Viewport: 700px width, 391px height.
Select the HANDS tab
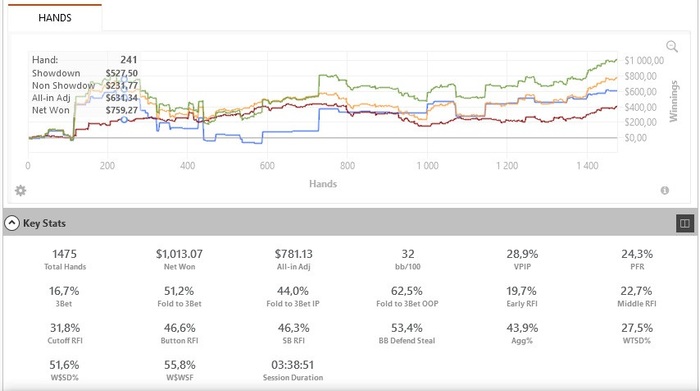(x=55, y=18)
